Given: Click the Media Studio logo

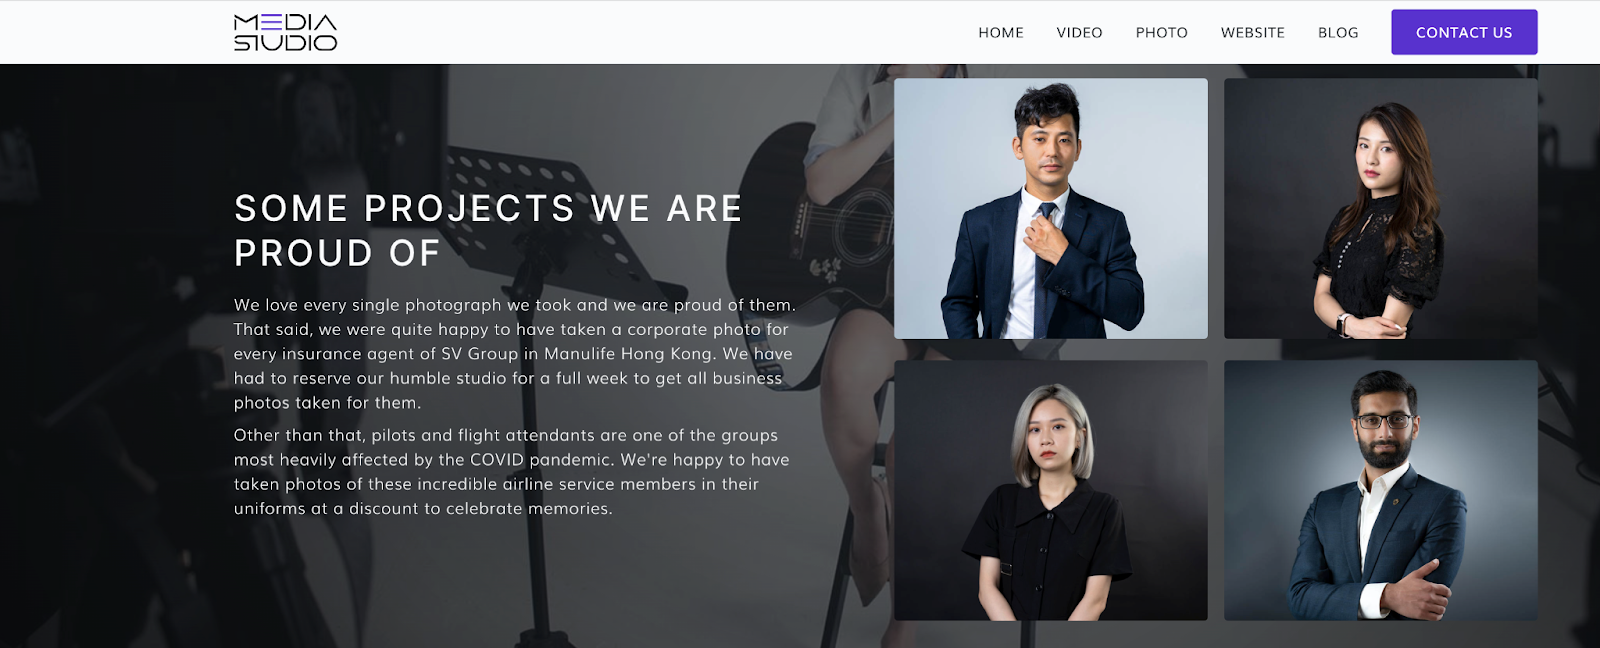Looking at the screenshot, I should point(285,32).
